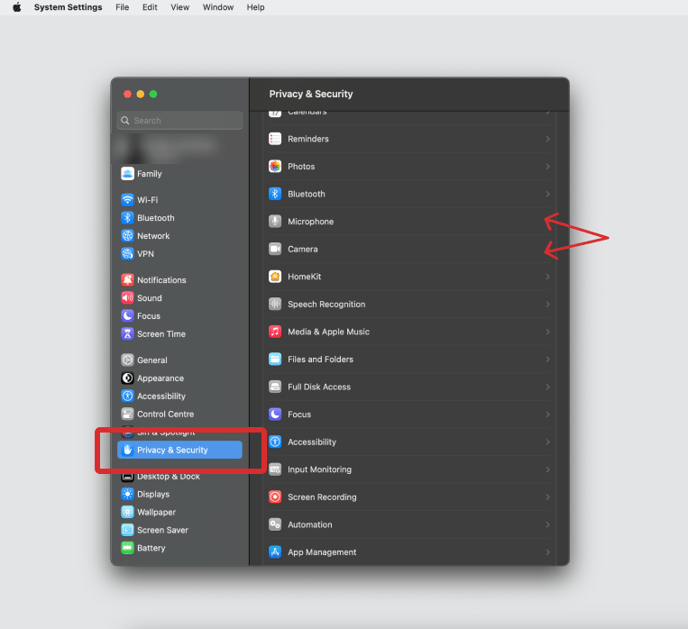Open the Camera icon in privacy list

[x=275, y=249]
